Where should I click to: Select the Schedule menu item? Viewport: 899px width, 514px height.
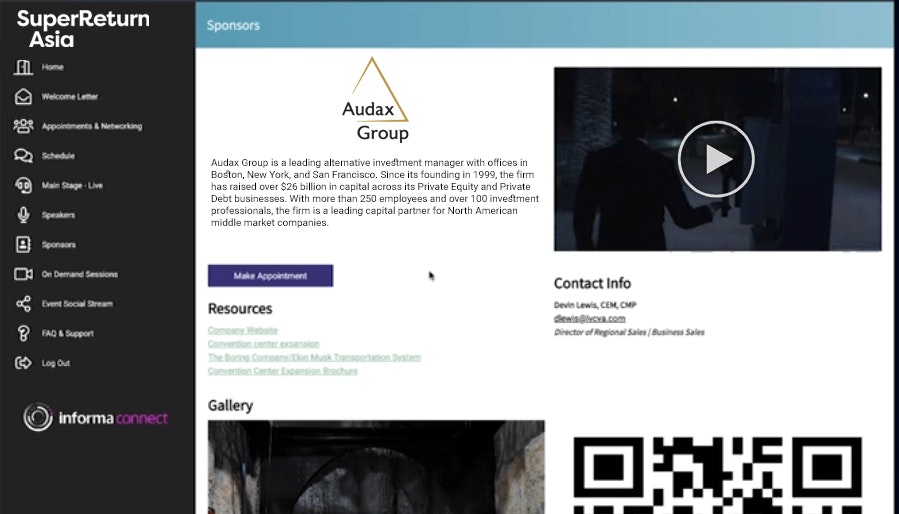[58, 156]
